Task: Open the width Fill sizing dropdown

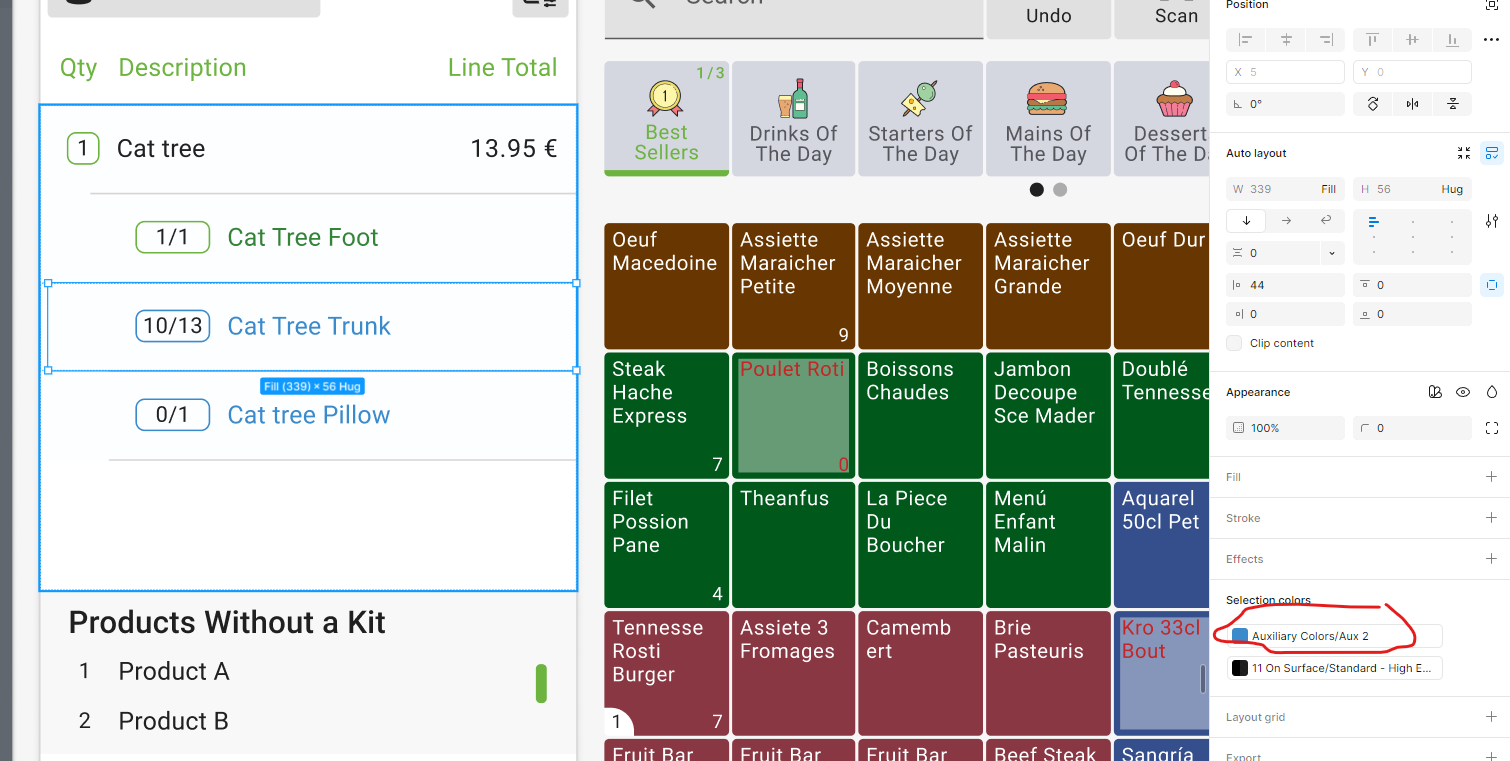Action: (x=1328, y=189)
